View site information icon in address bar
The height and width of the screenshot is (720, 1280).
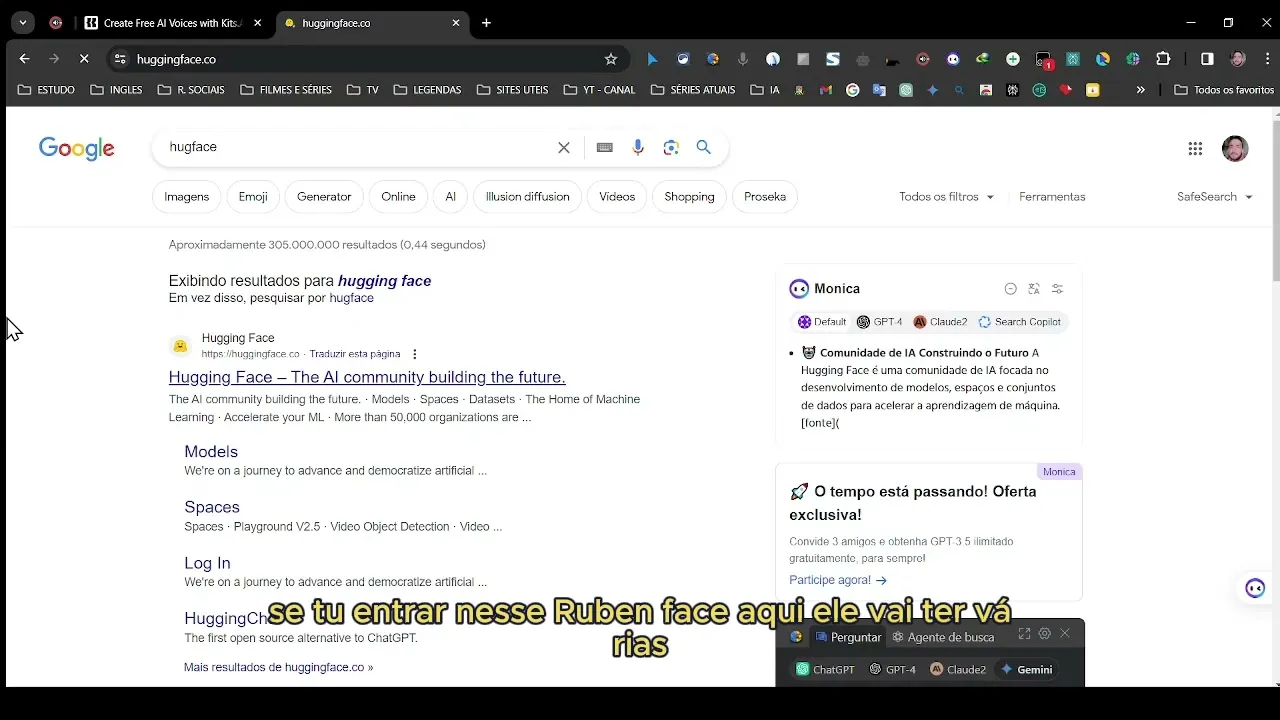(x=120, y=59)
